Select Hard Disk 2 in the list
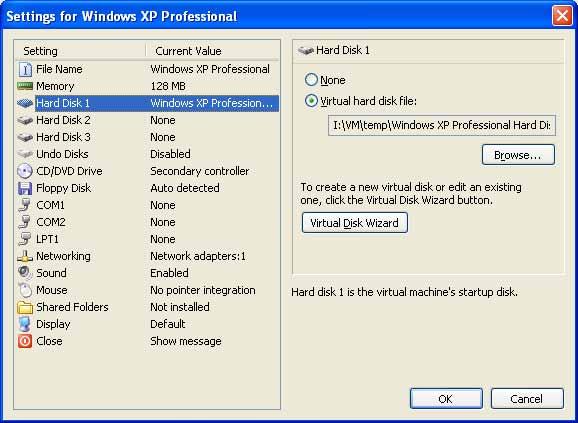The height and width of the screenshot is (423, 578). [x=147, y=120]
